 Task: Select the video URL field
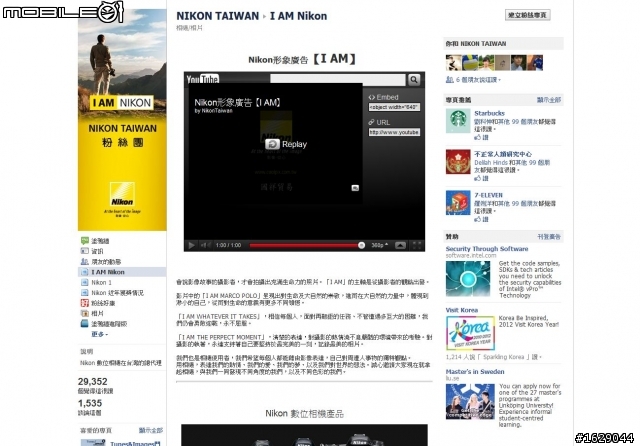pos(394,132)
